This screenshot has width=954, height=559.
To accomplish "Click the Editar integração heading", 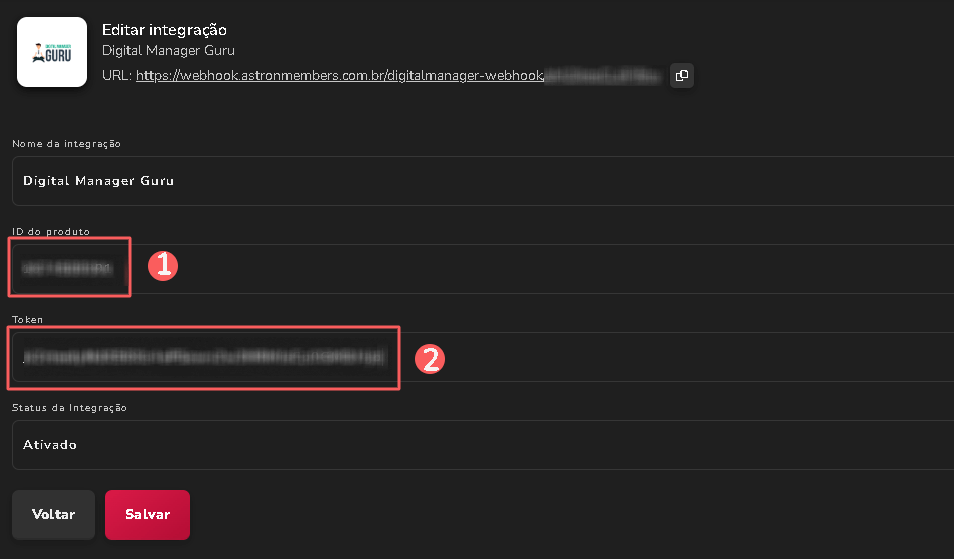I will [x=165, y=30].
